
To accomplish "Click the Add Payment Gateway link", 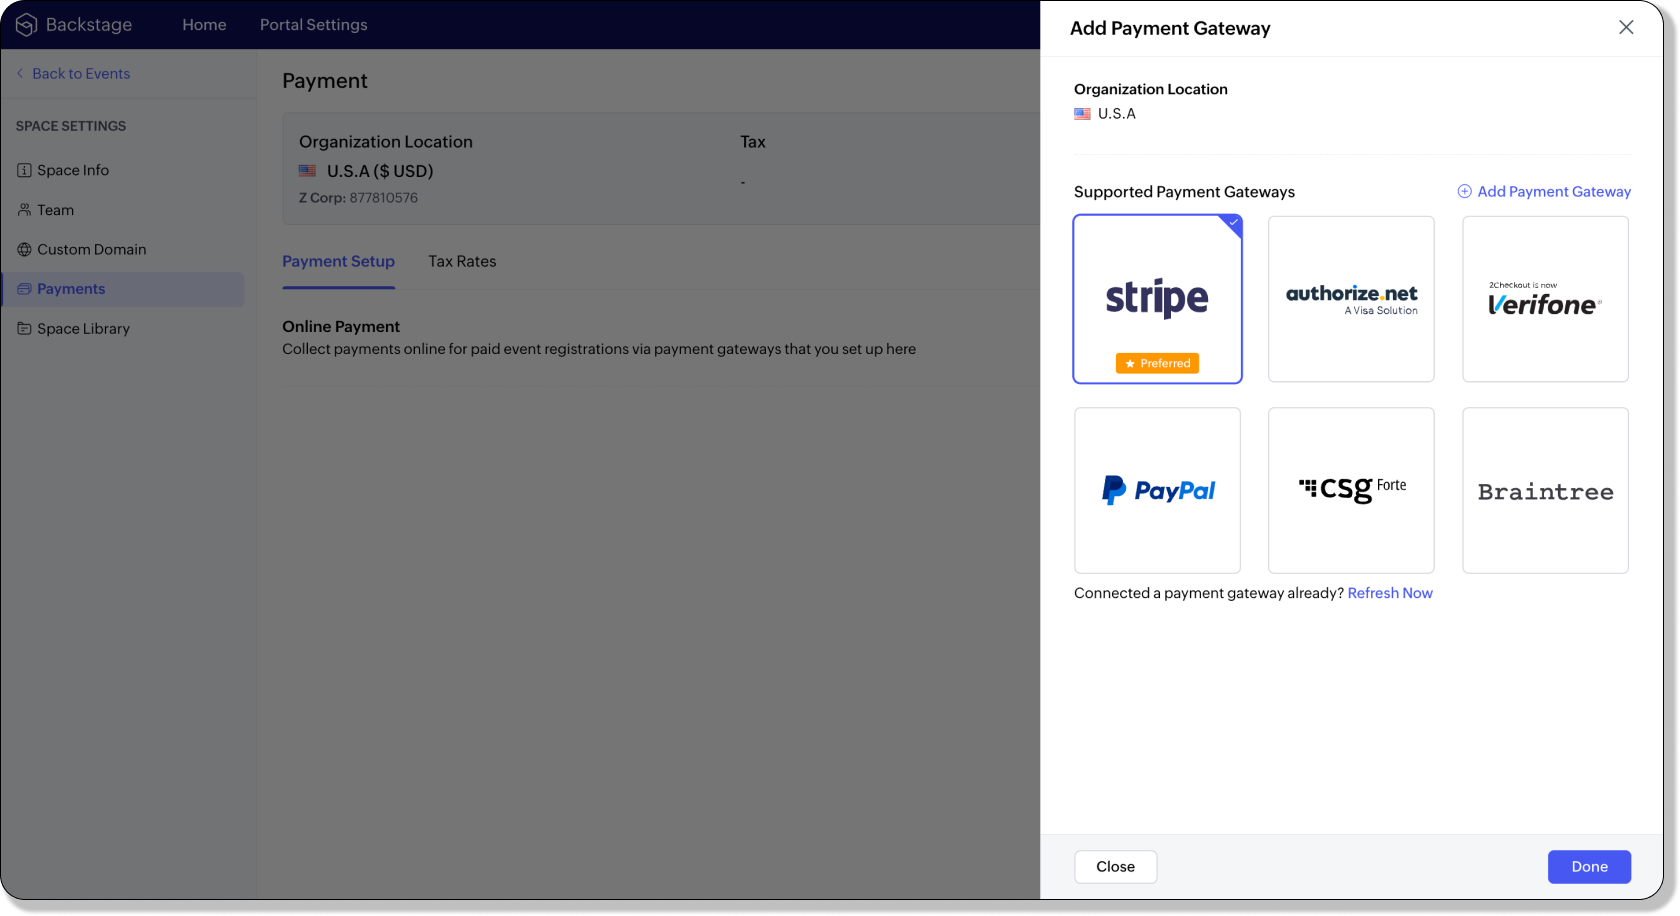I will click(x=1554, y=191).
